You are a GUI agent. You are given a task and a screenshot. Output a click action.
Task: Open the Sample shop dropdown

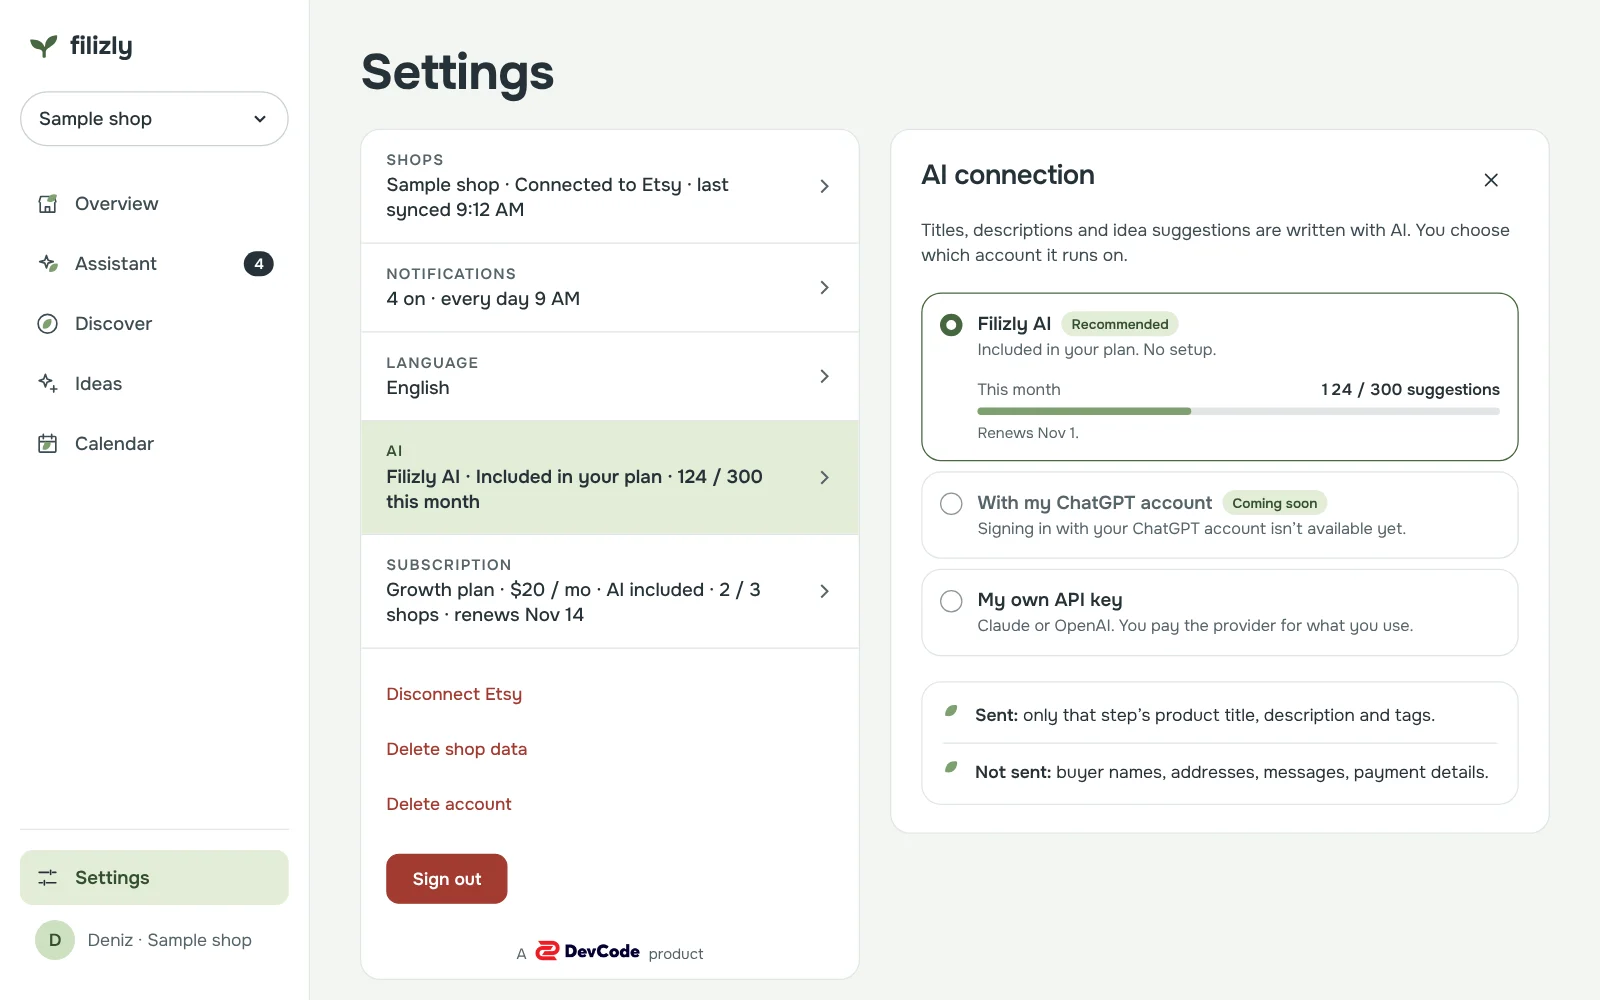click(x=154, y=119)
